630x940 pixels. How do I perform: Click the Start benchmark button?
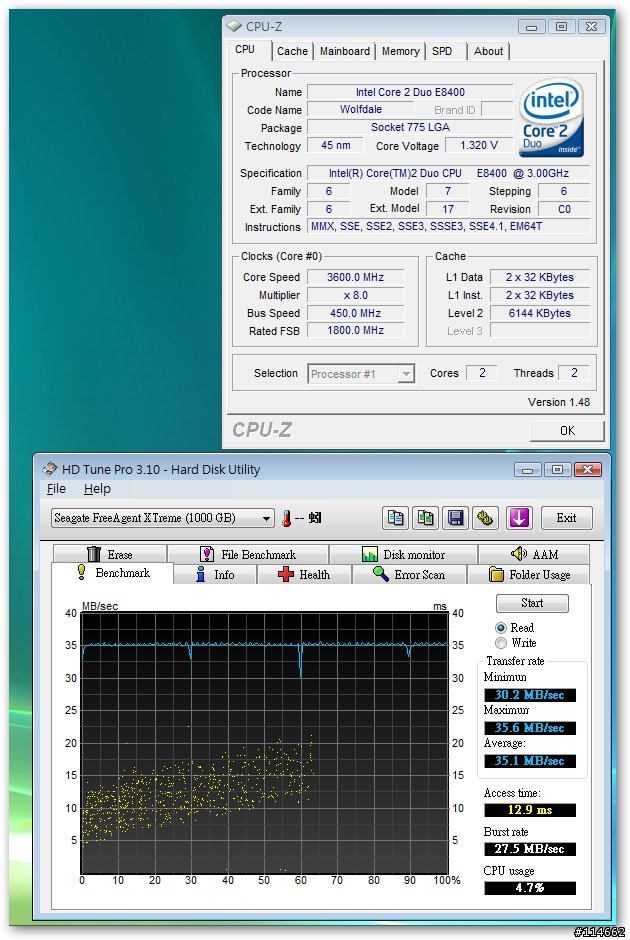coord(532,603)
